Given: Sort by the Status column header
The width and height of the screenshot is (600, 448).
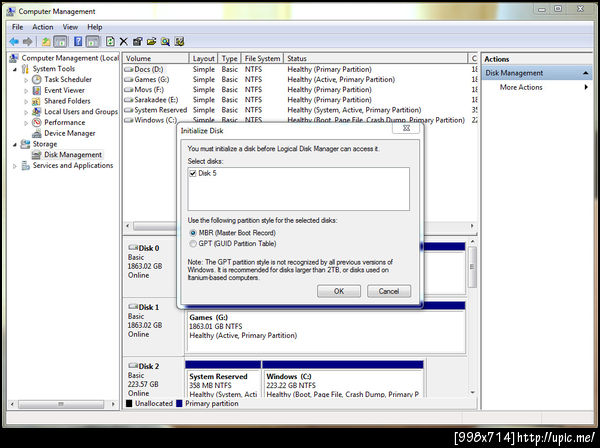Looking at the screenshot, I should click(x=376, y=59).
